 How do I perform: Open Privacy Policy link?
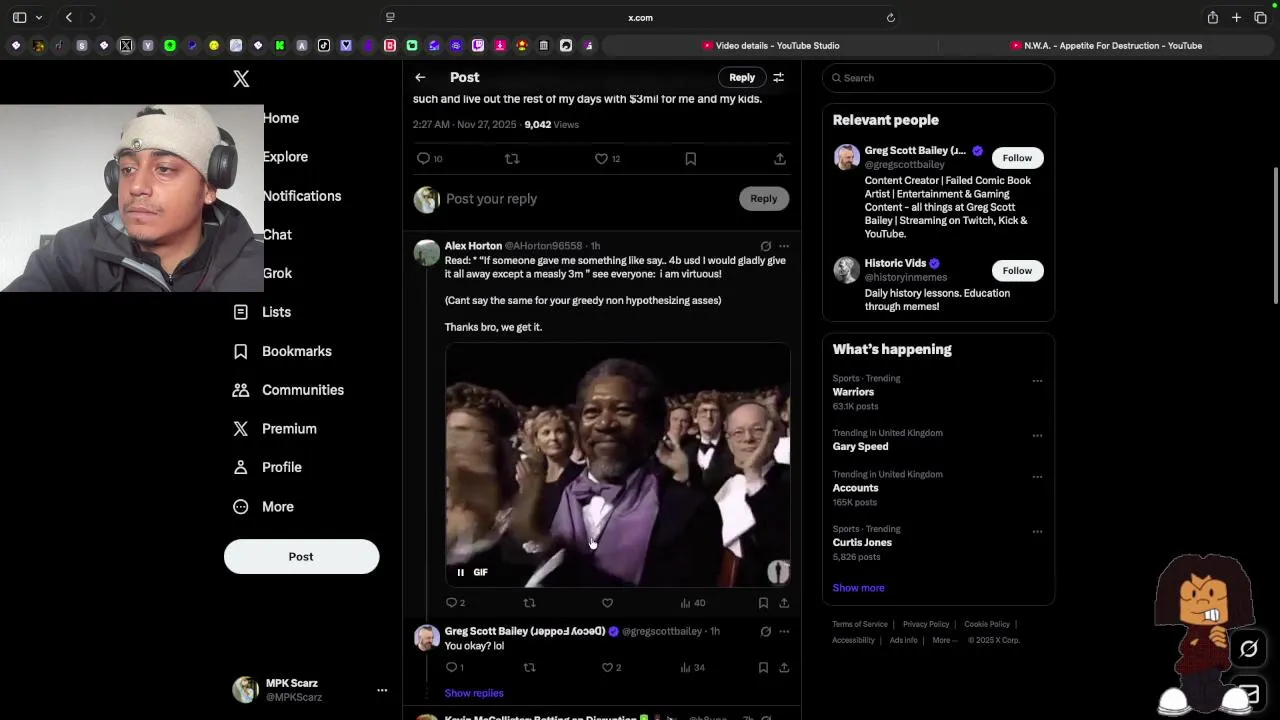click(x=926, y=624)
